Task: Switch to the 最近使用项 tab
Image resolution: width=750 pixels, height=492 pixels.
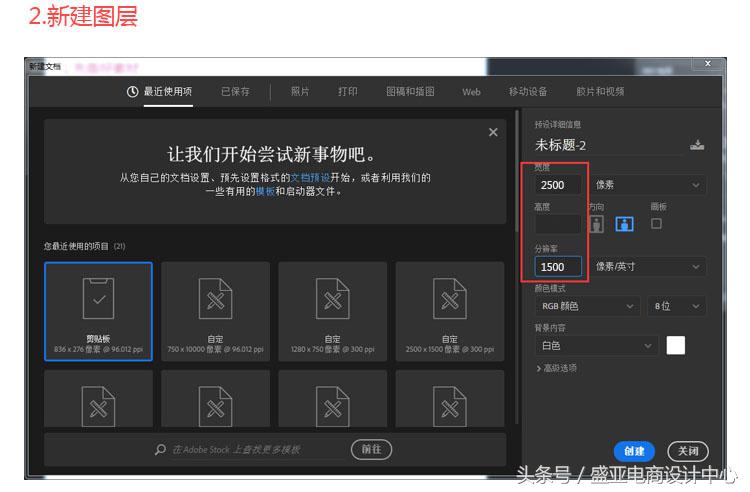Action: [x=168, y=92]
